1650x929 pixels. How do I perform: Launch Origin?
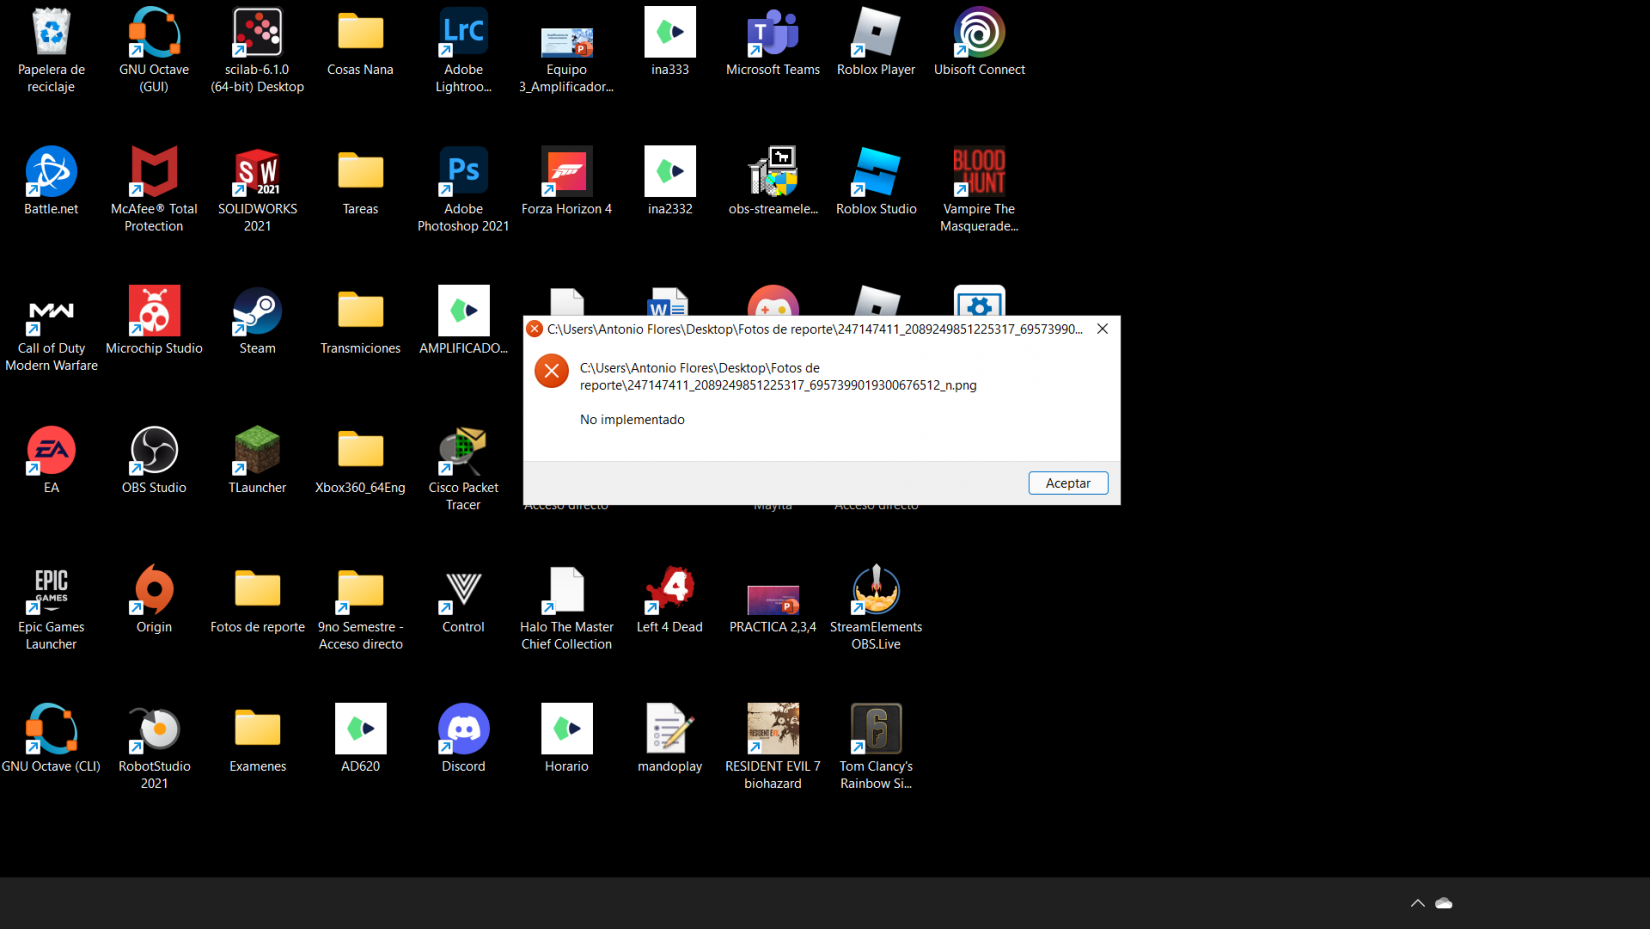tap(154, 599)
